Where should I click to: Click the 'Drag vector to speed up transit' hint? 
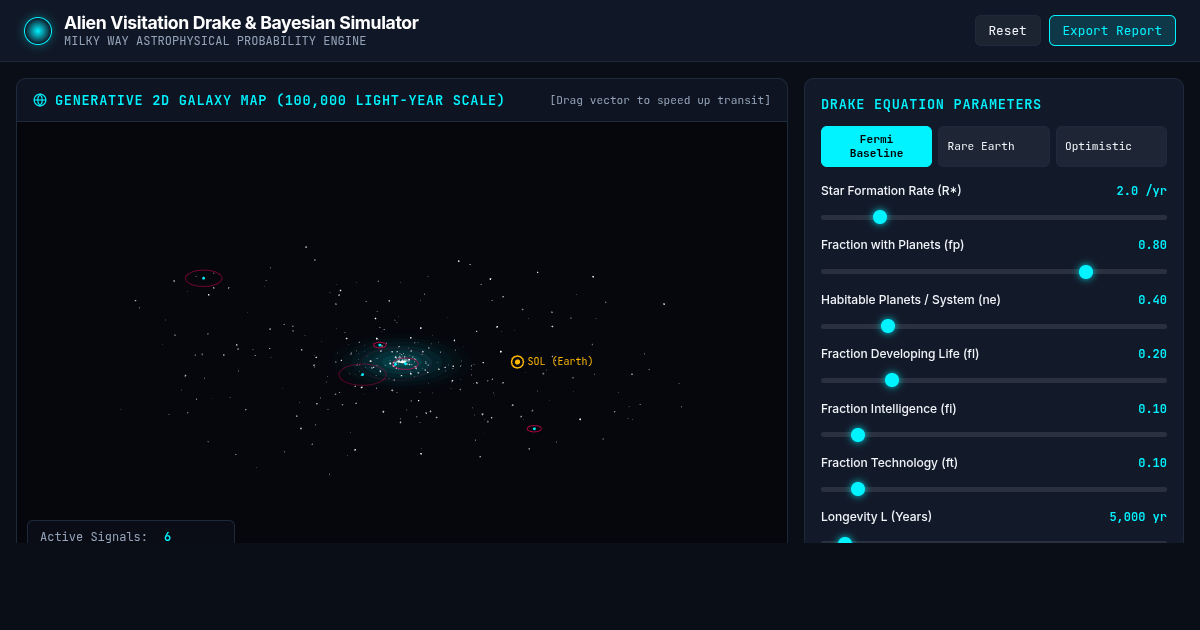click(x=660, y=100)
